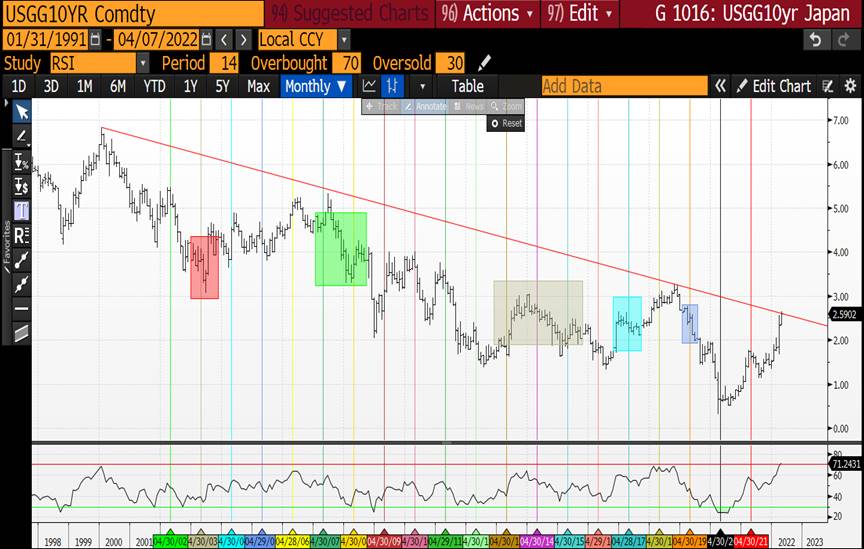
Task: Select the green shaded annotation box
Action: coord(341,249)
